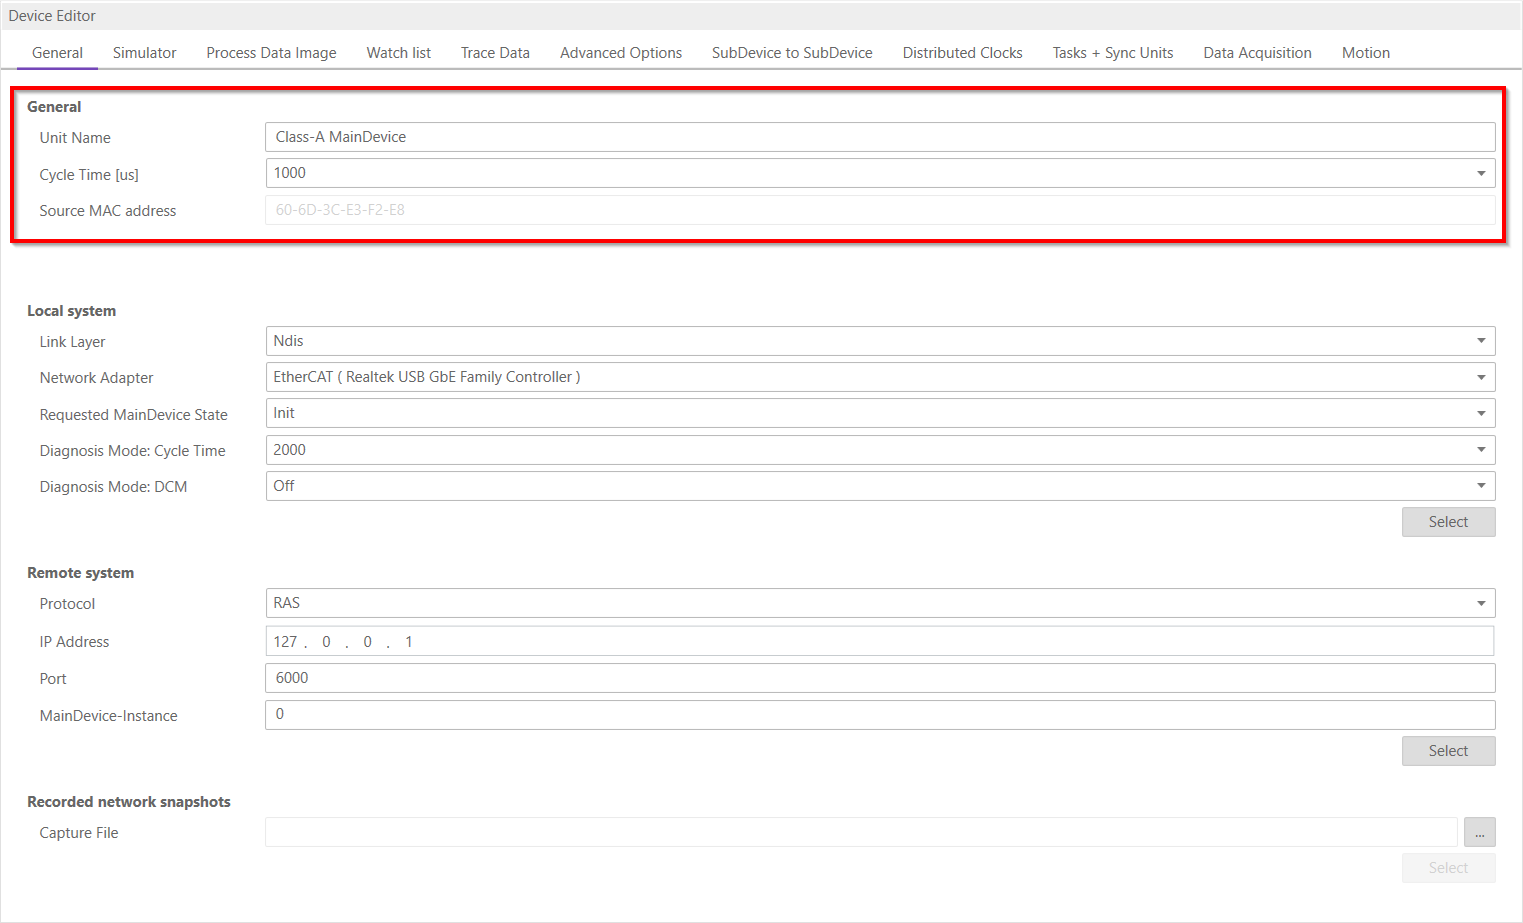This screenshot has width=1523, height=923.
Task: Click the Port input field
Action: click(880, 678)
